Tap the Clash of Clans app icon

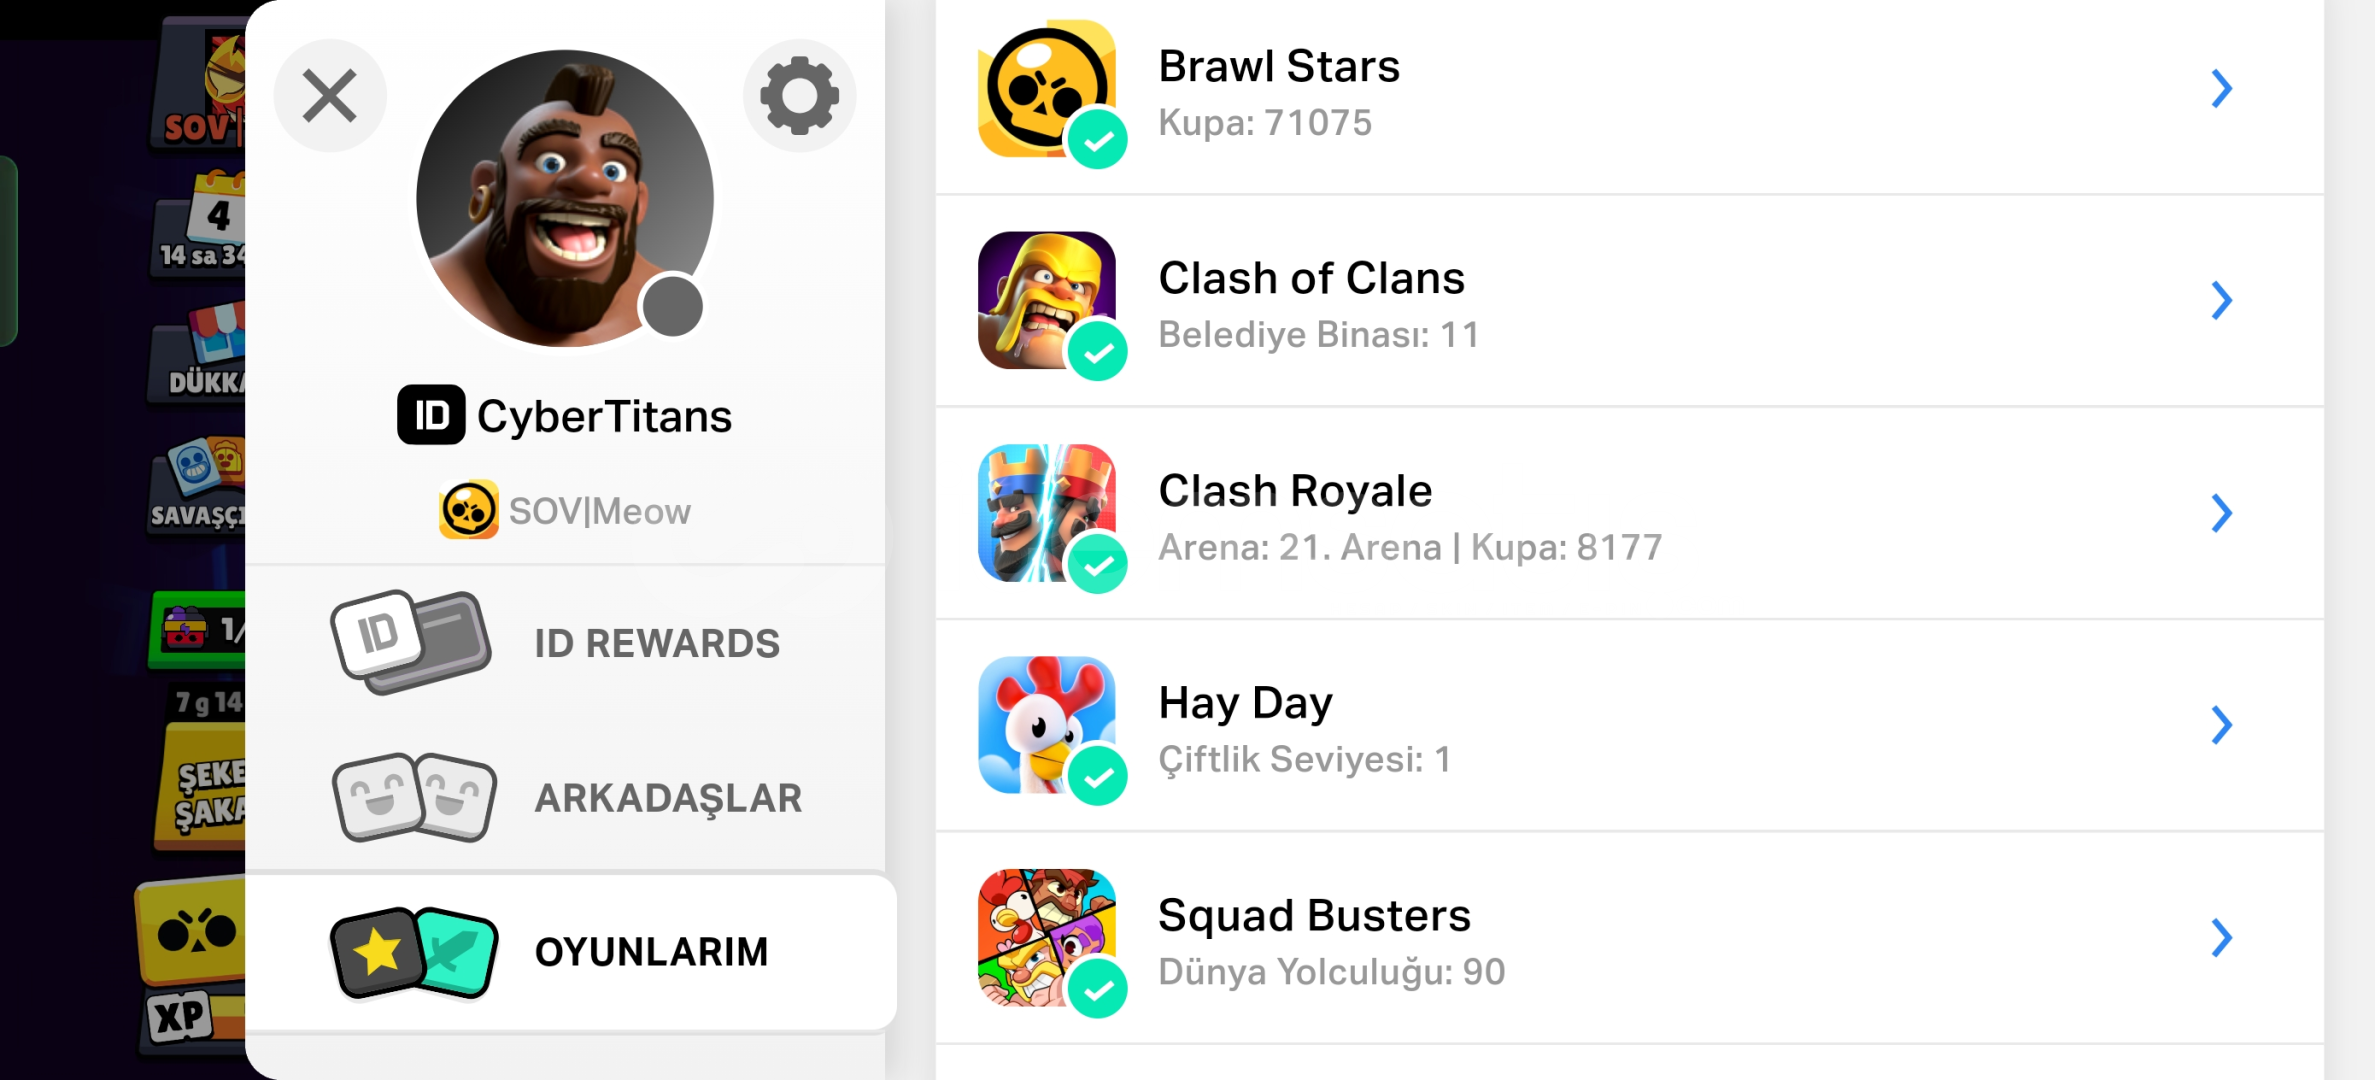coord(1047,300)
